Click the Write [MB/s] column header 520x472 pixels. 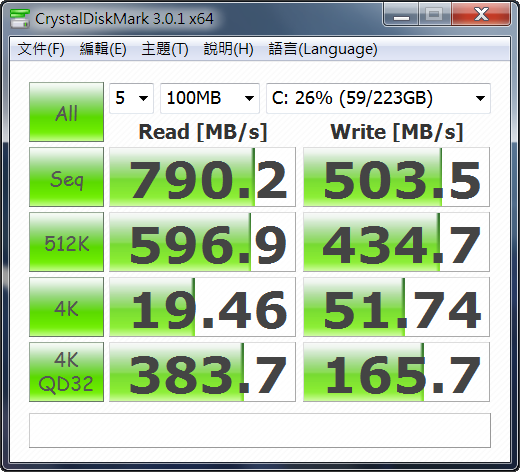[x=397, y=132]
